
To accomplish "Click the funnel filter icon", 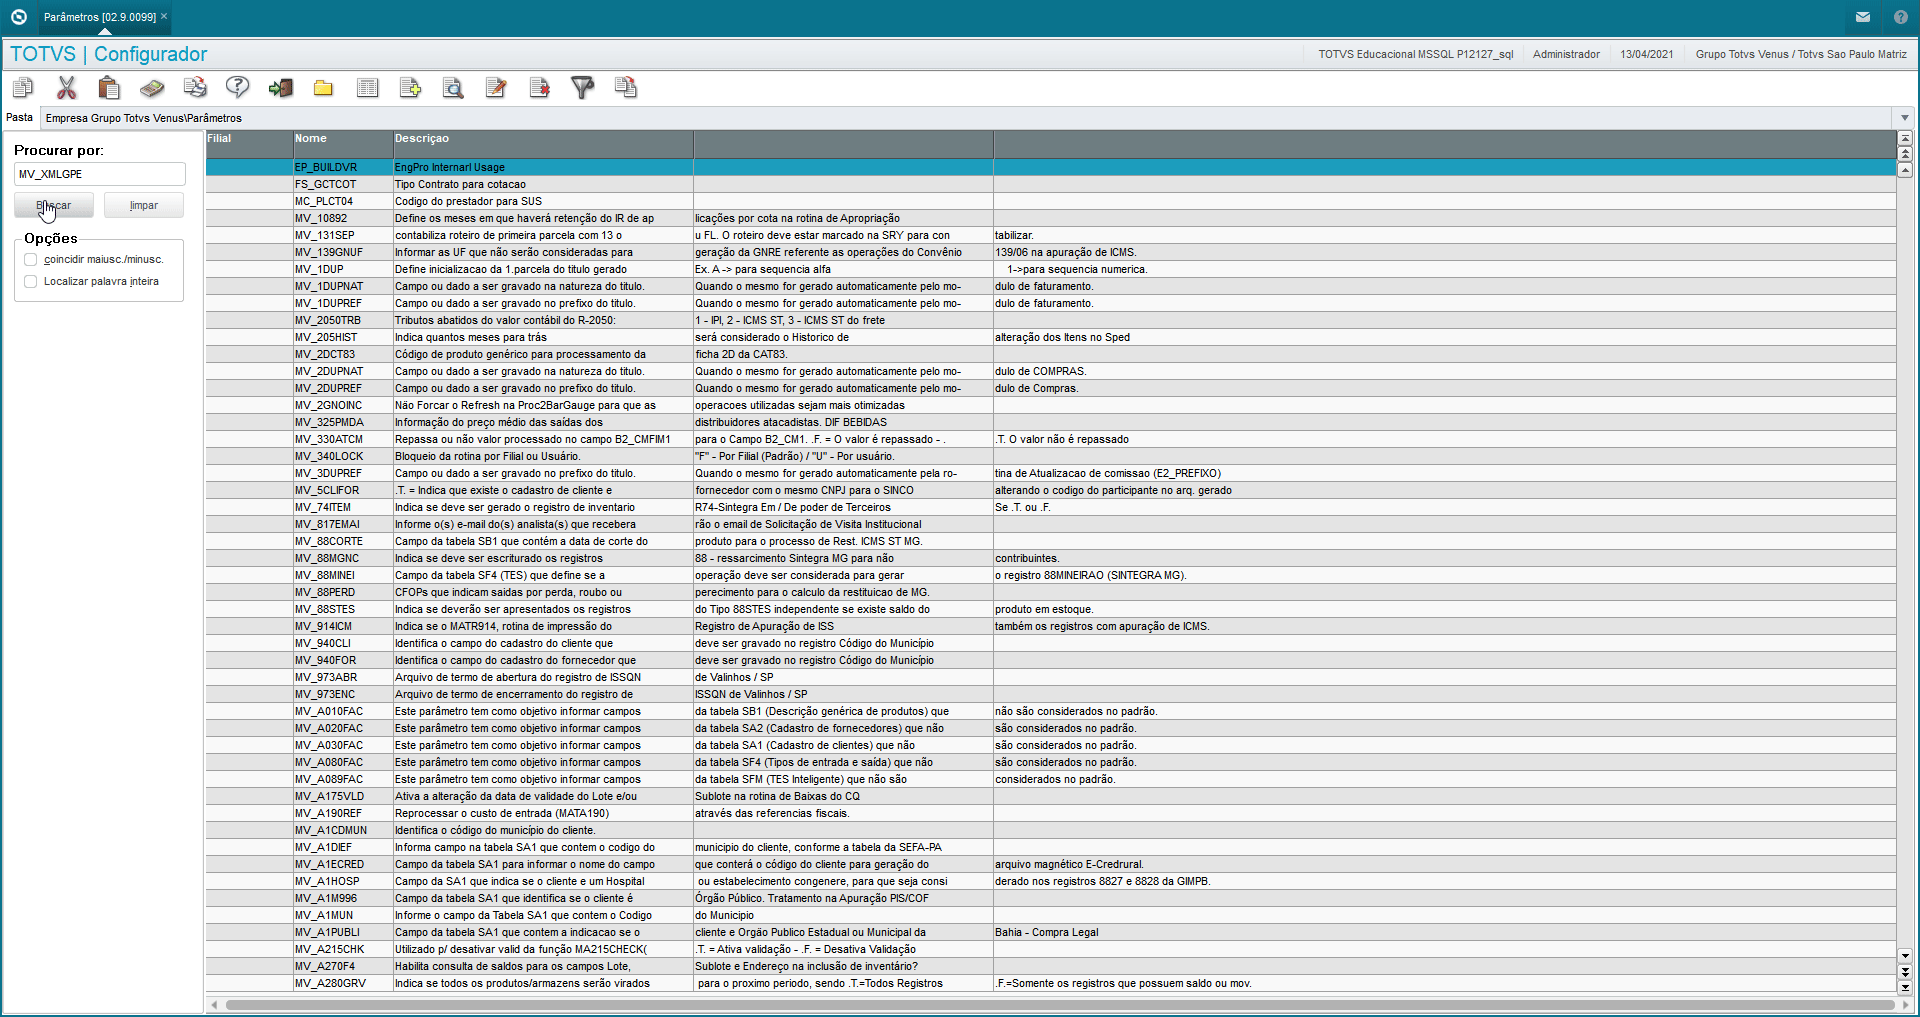I will pyautogui.click(x=583, y=88).
